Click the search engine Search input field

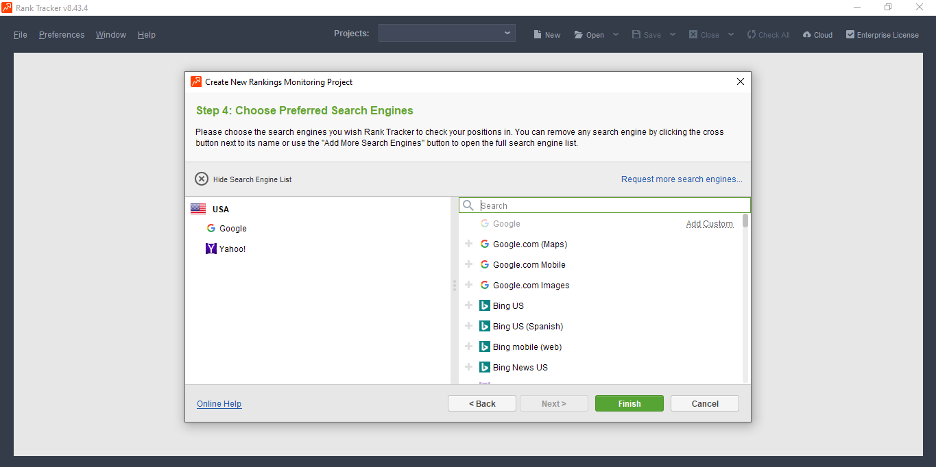coord(610,206)
